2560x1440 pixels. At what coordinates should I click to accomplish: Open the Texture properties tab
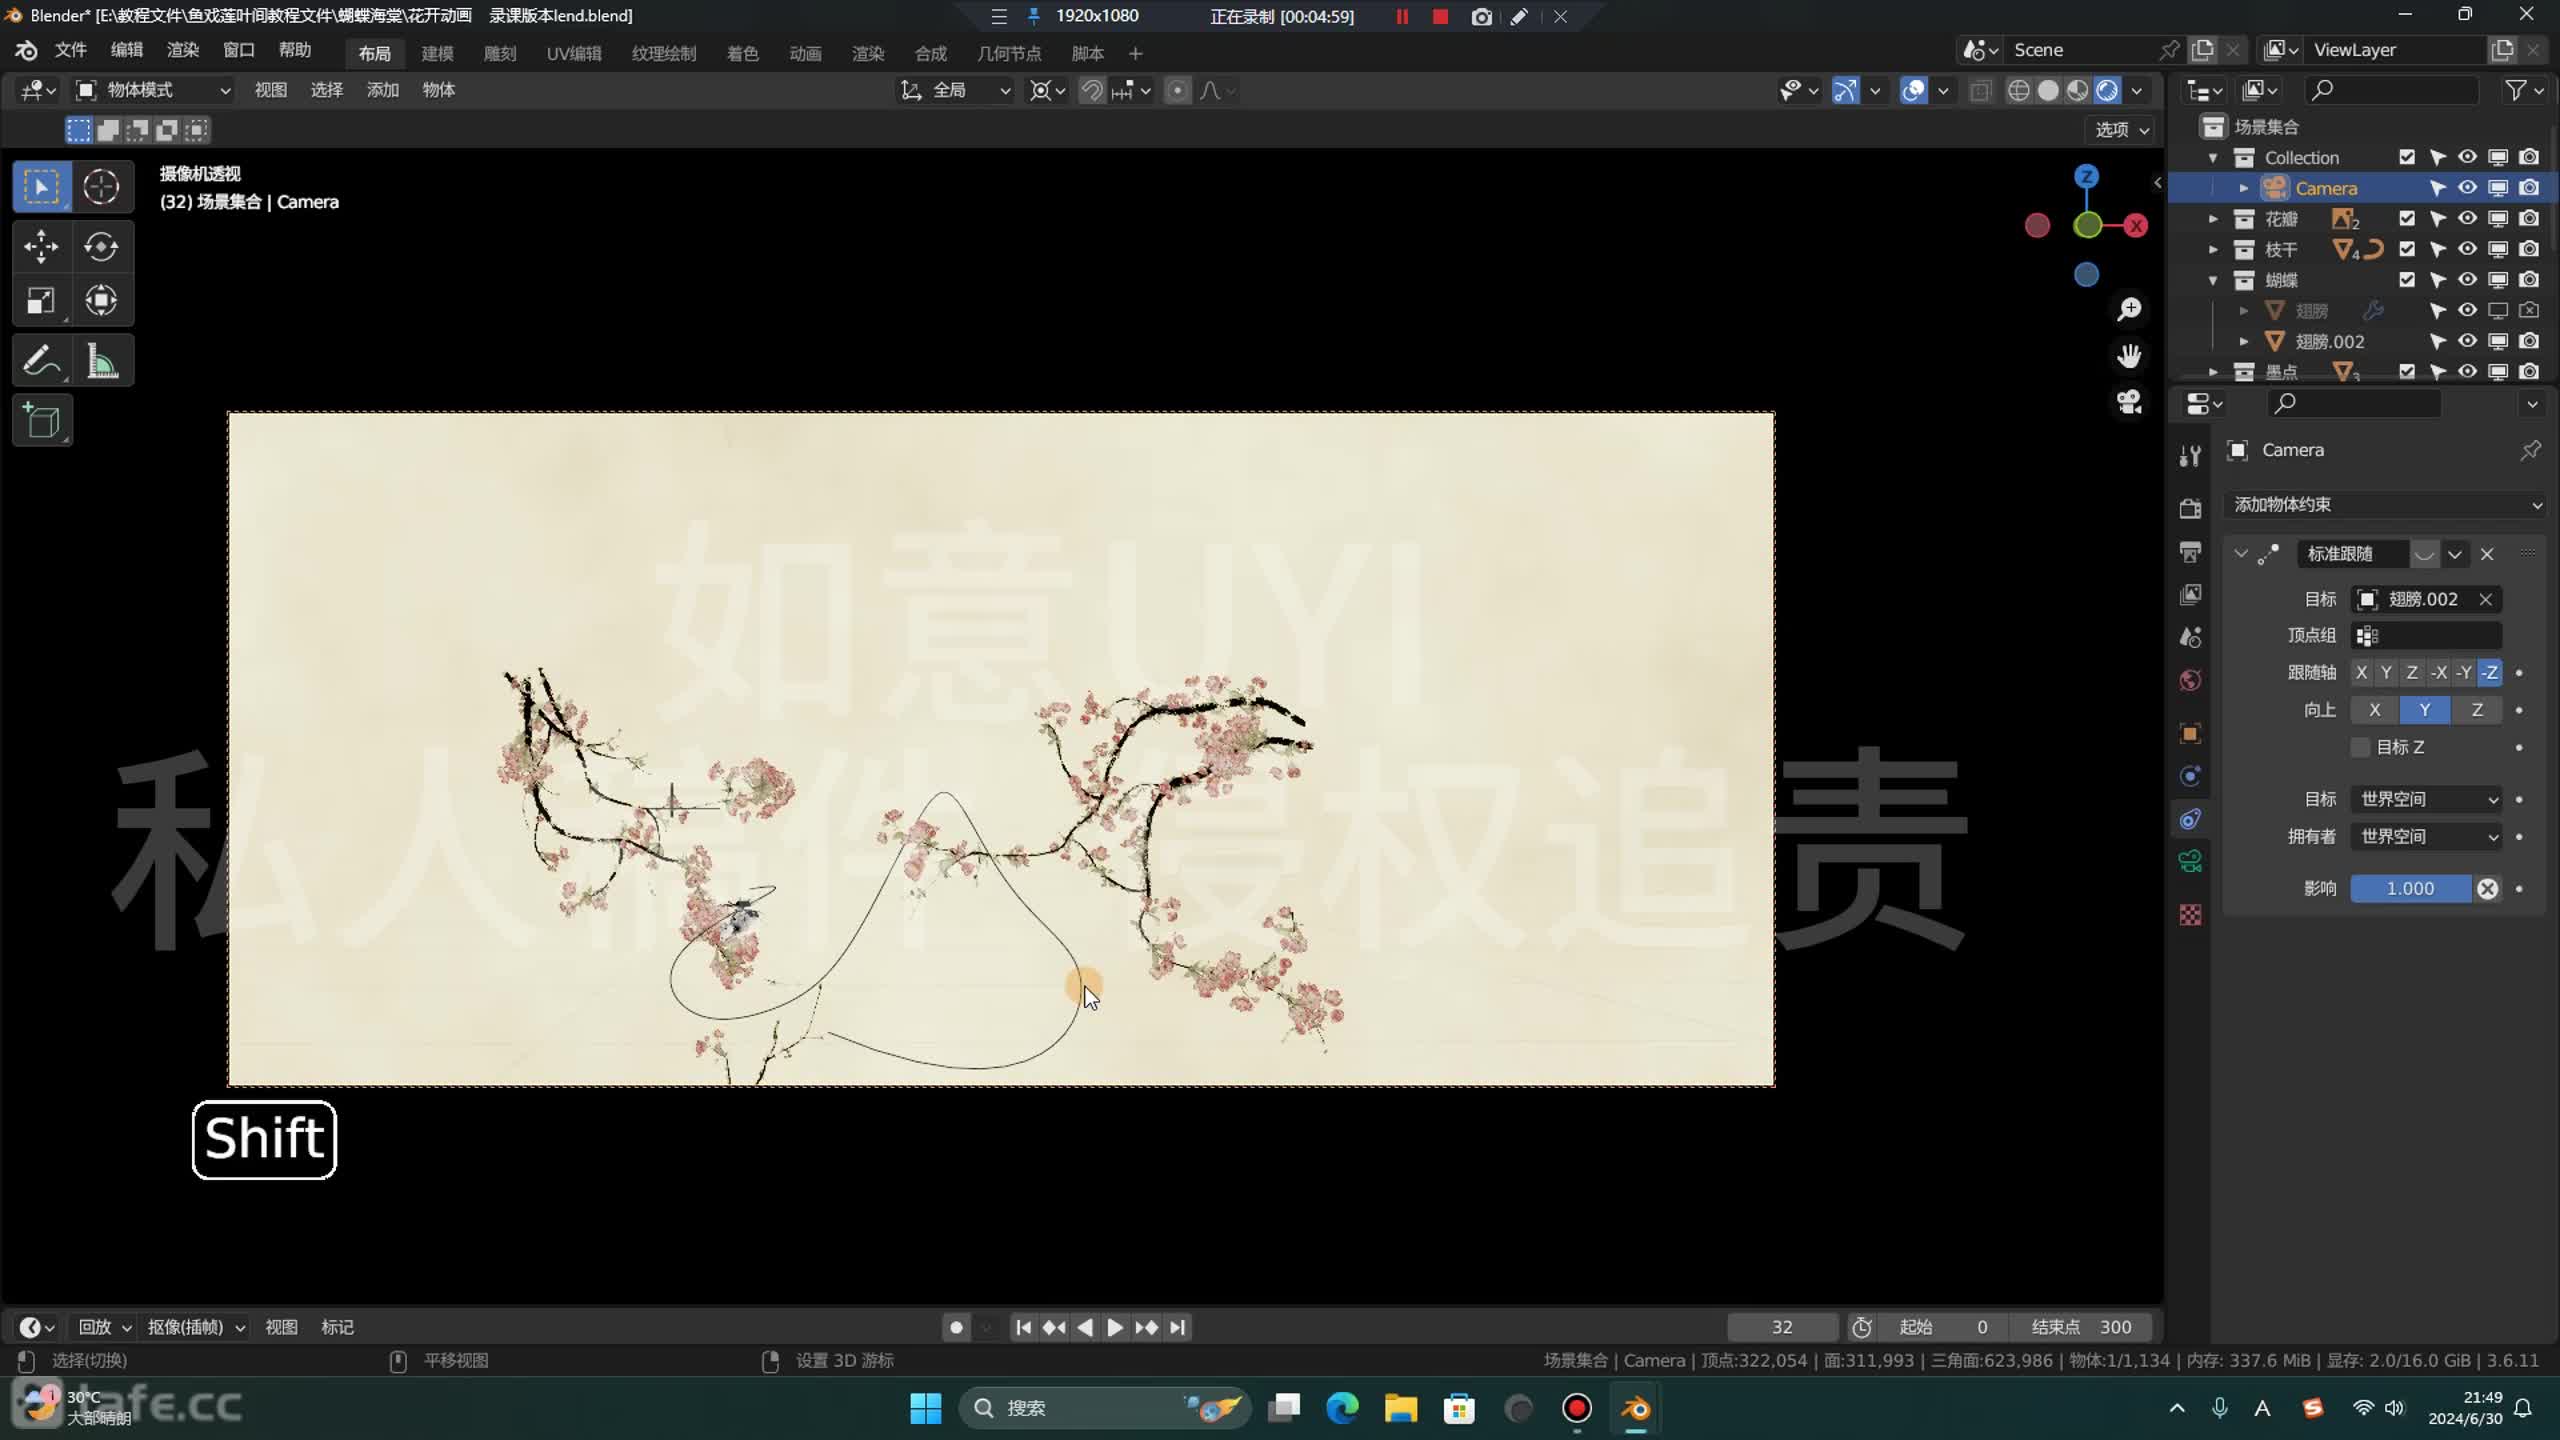(2190, 915)
